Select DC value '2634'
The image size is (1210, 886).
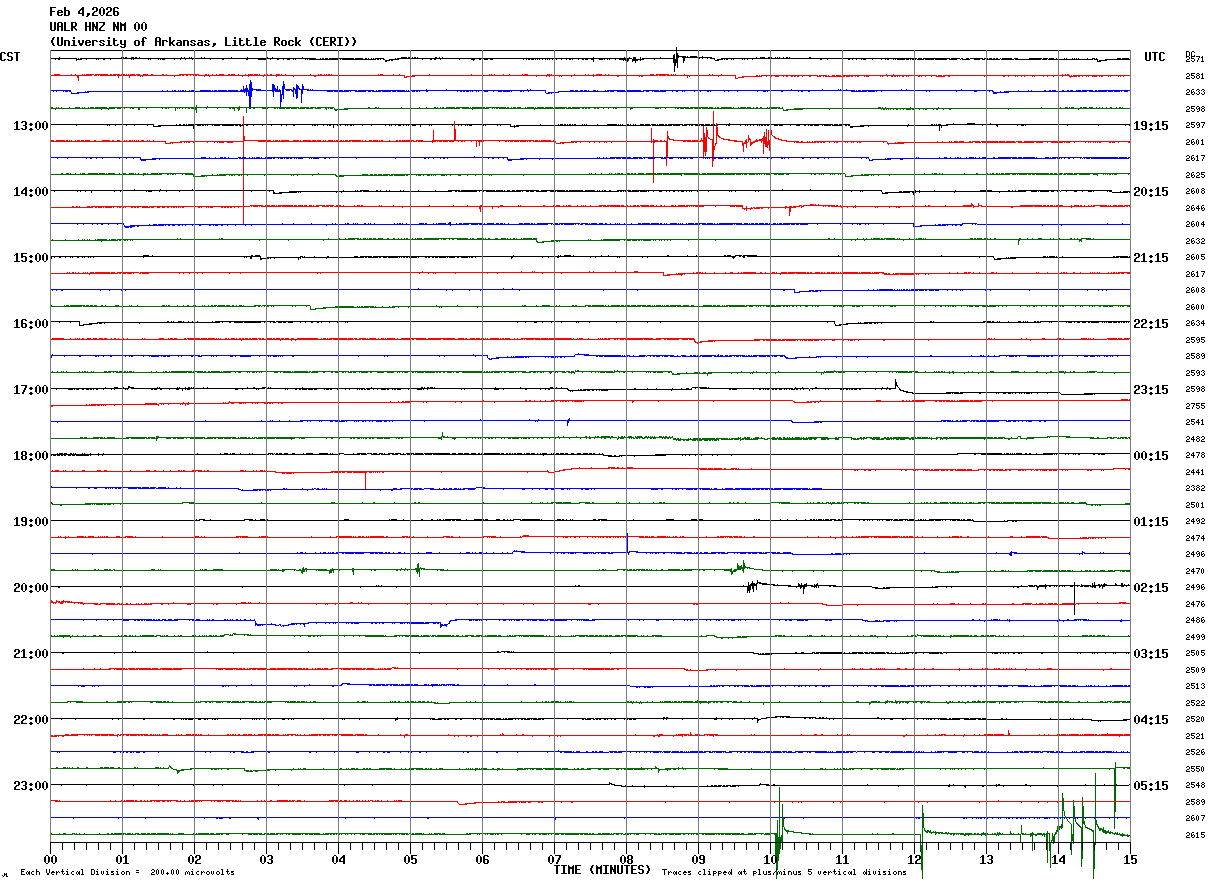[1195, 323]
